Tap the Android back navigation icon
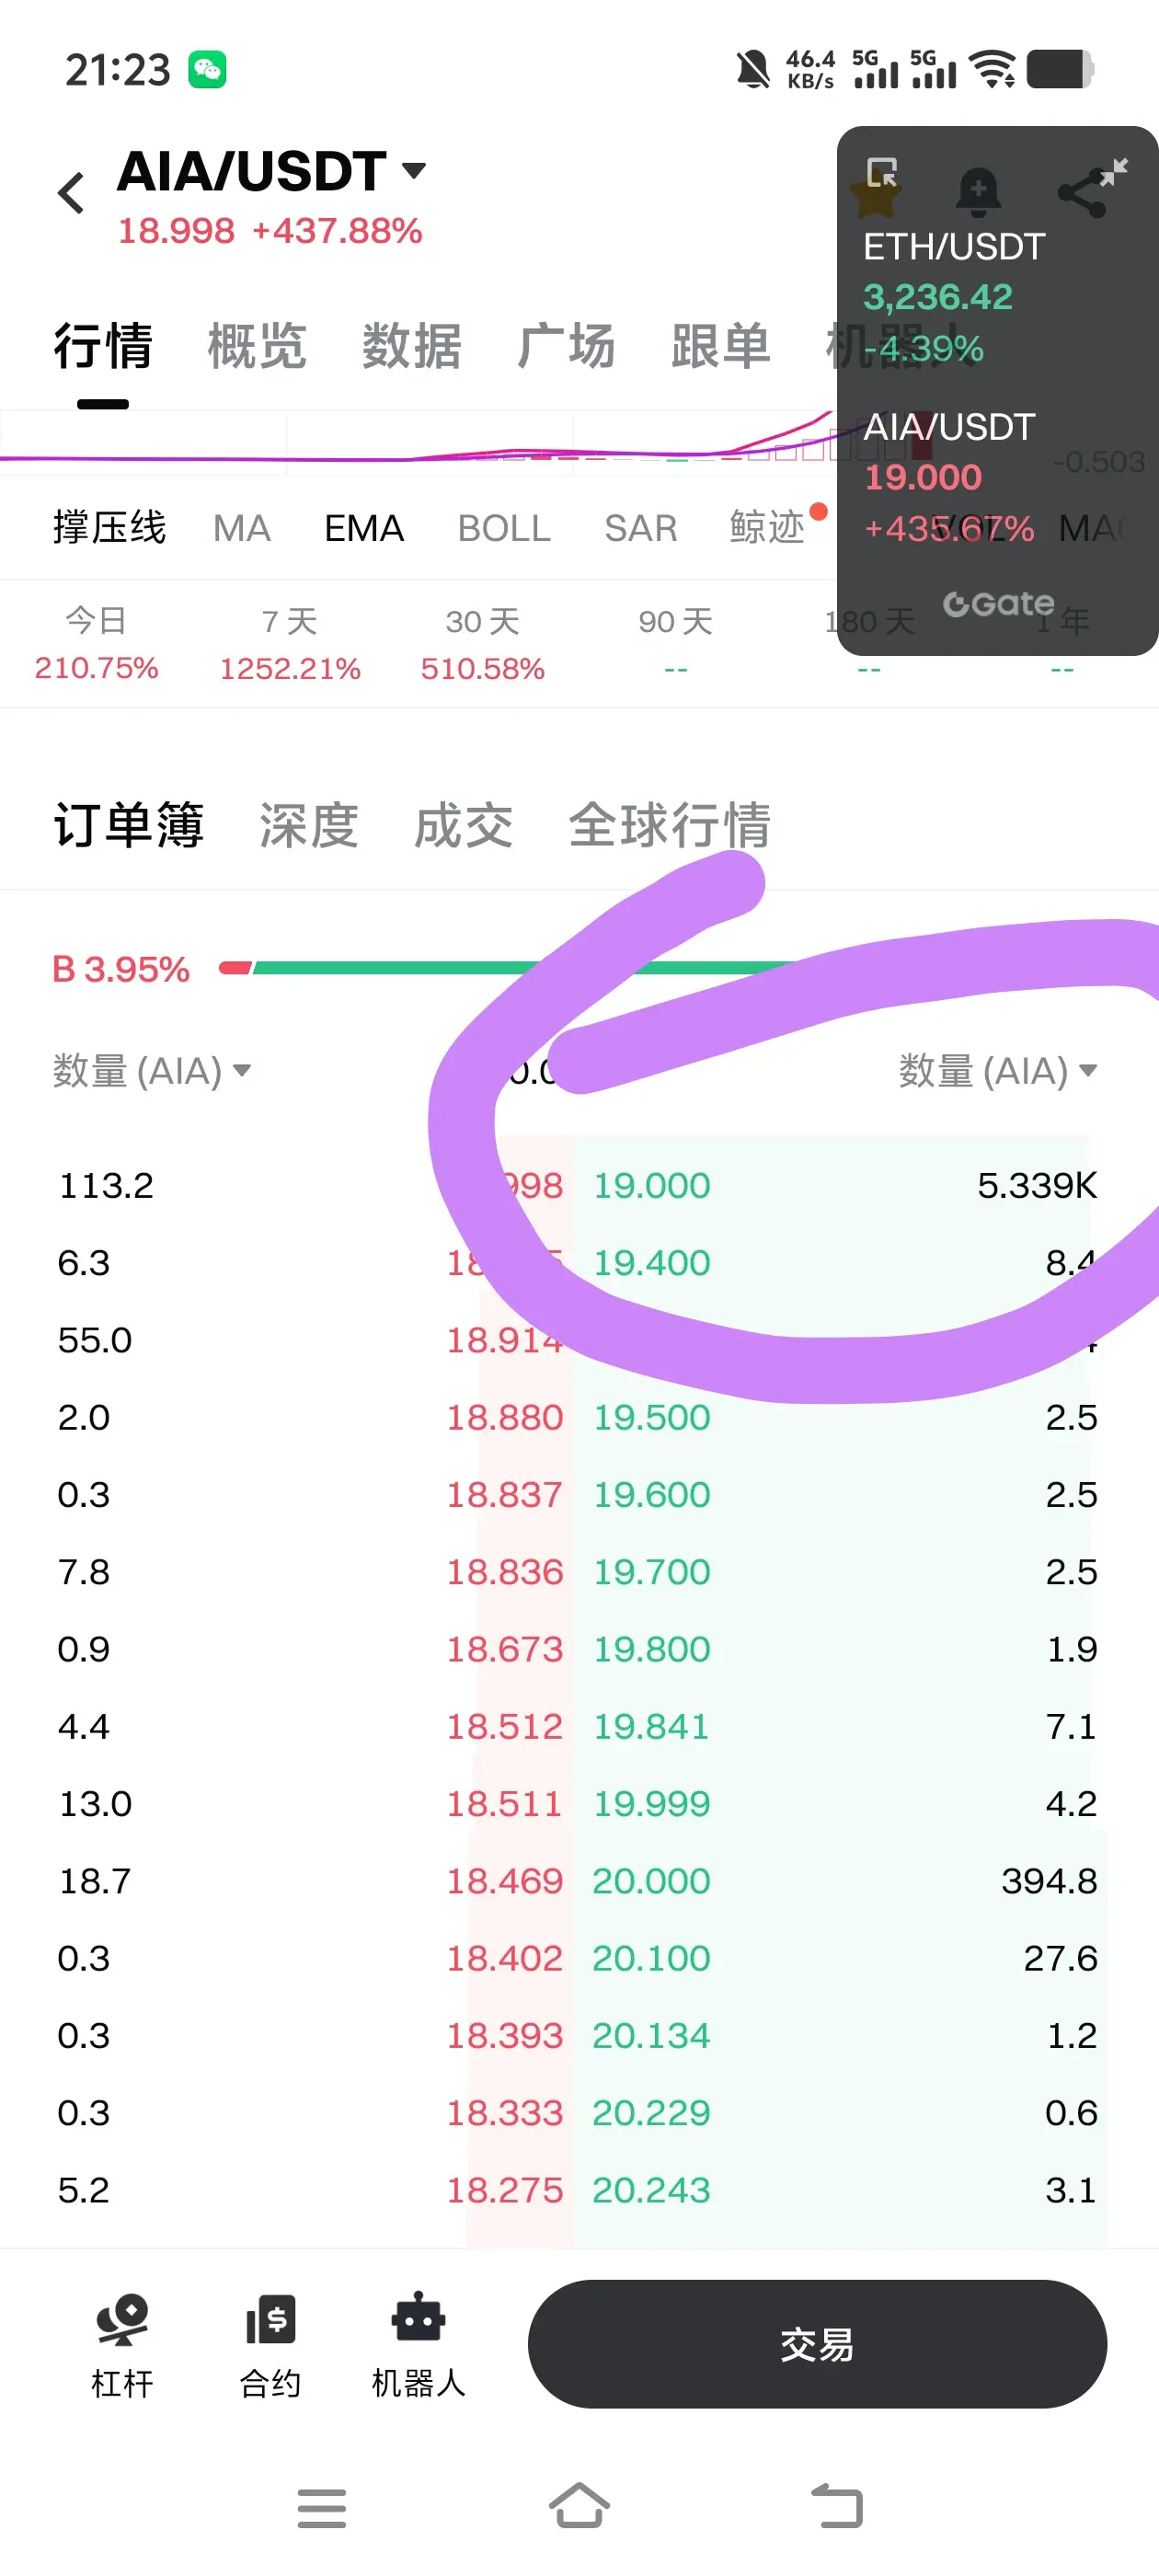1159x2576 pixels. coord(837,2506)
